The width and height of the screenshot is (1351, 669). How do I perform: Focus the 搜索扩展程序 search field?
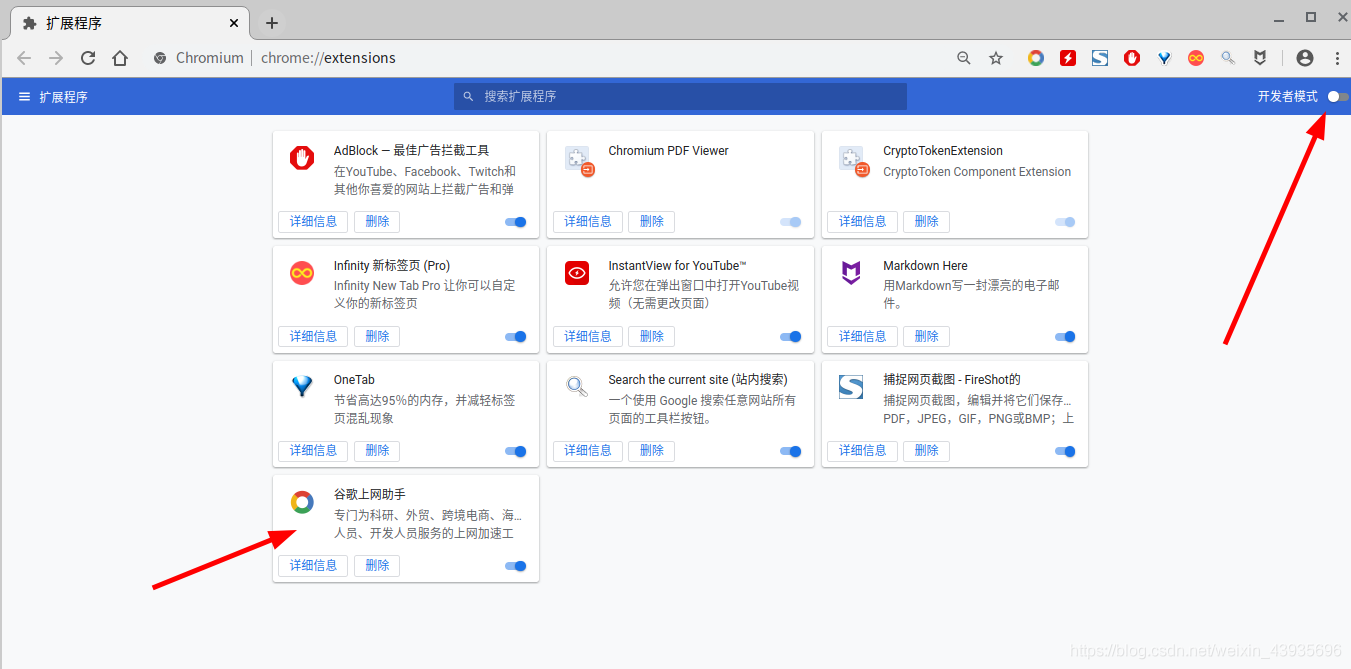coord(680,97)
